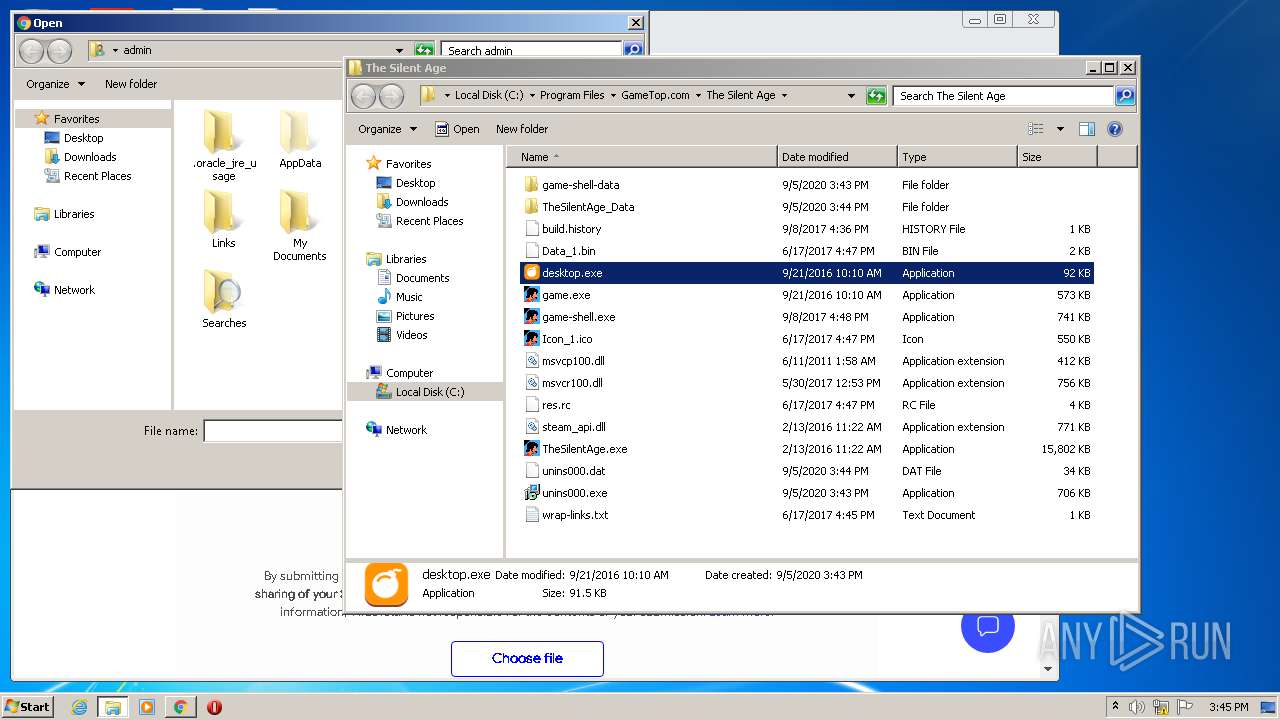
Task: Select unins000.exe installer icon
Action: 532,493
